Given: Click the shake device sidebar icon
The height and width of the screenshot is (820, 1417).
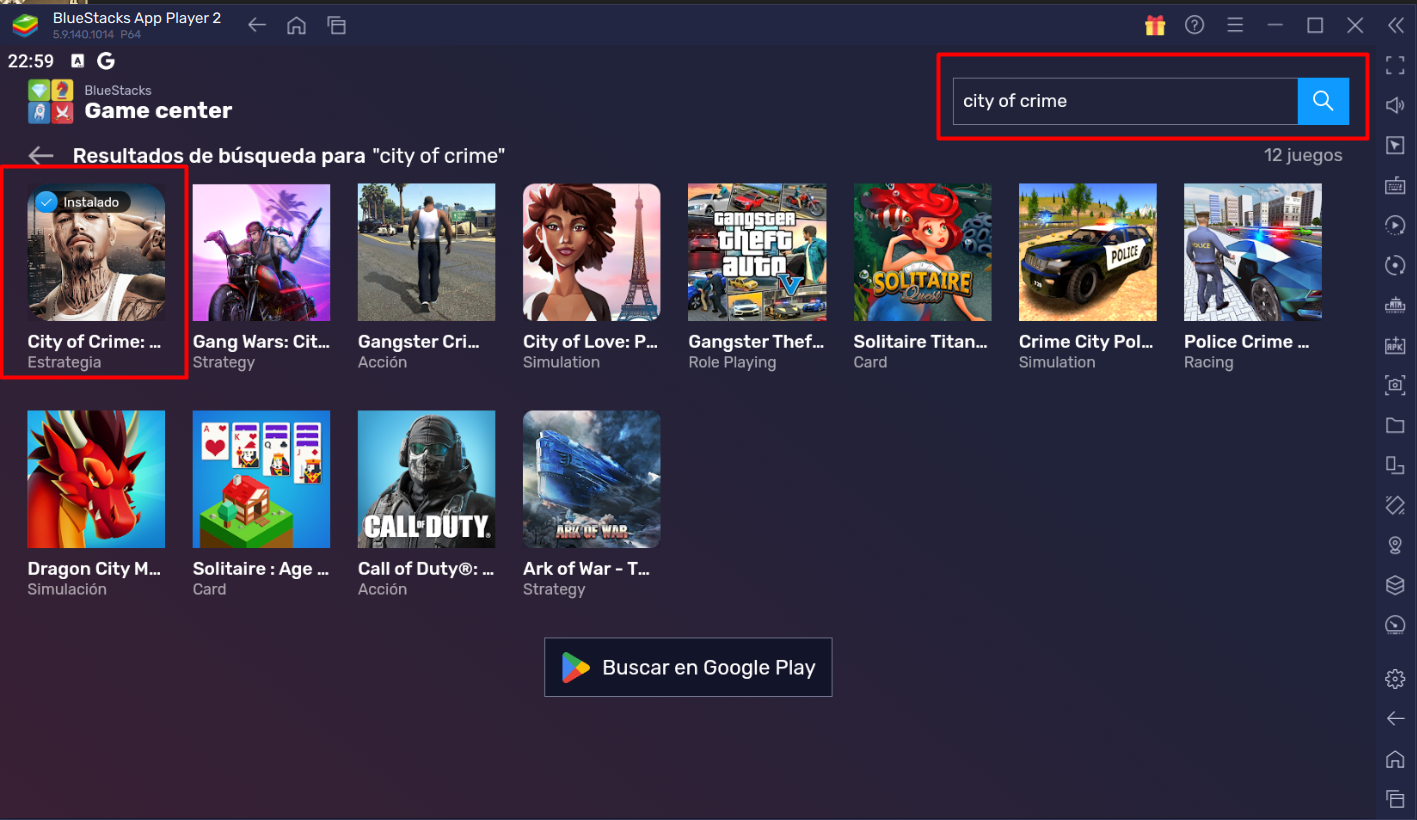Looking at the screenshot, I should 1395,505.
